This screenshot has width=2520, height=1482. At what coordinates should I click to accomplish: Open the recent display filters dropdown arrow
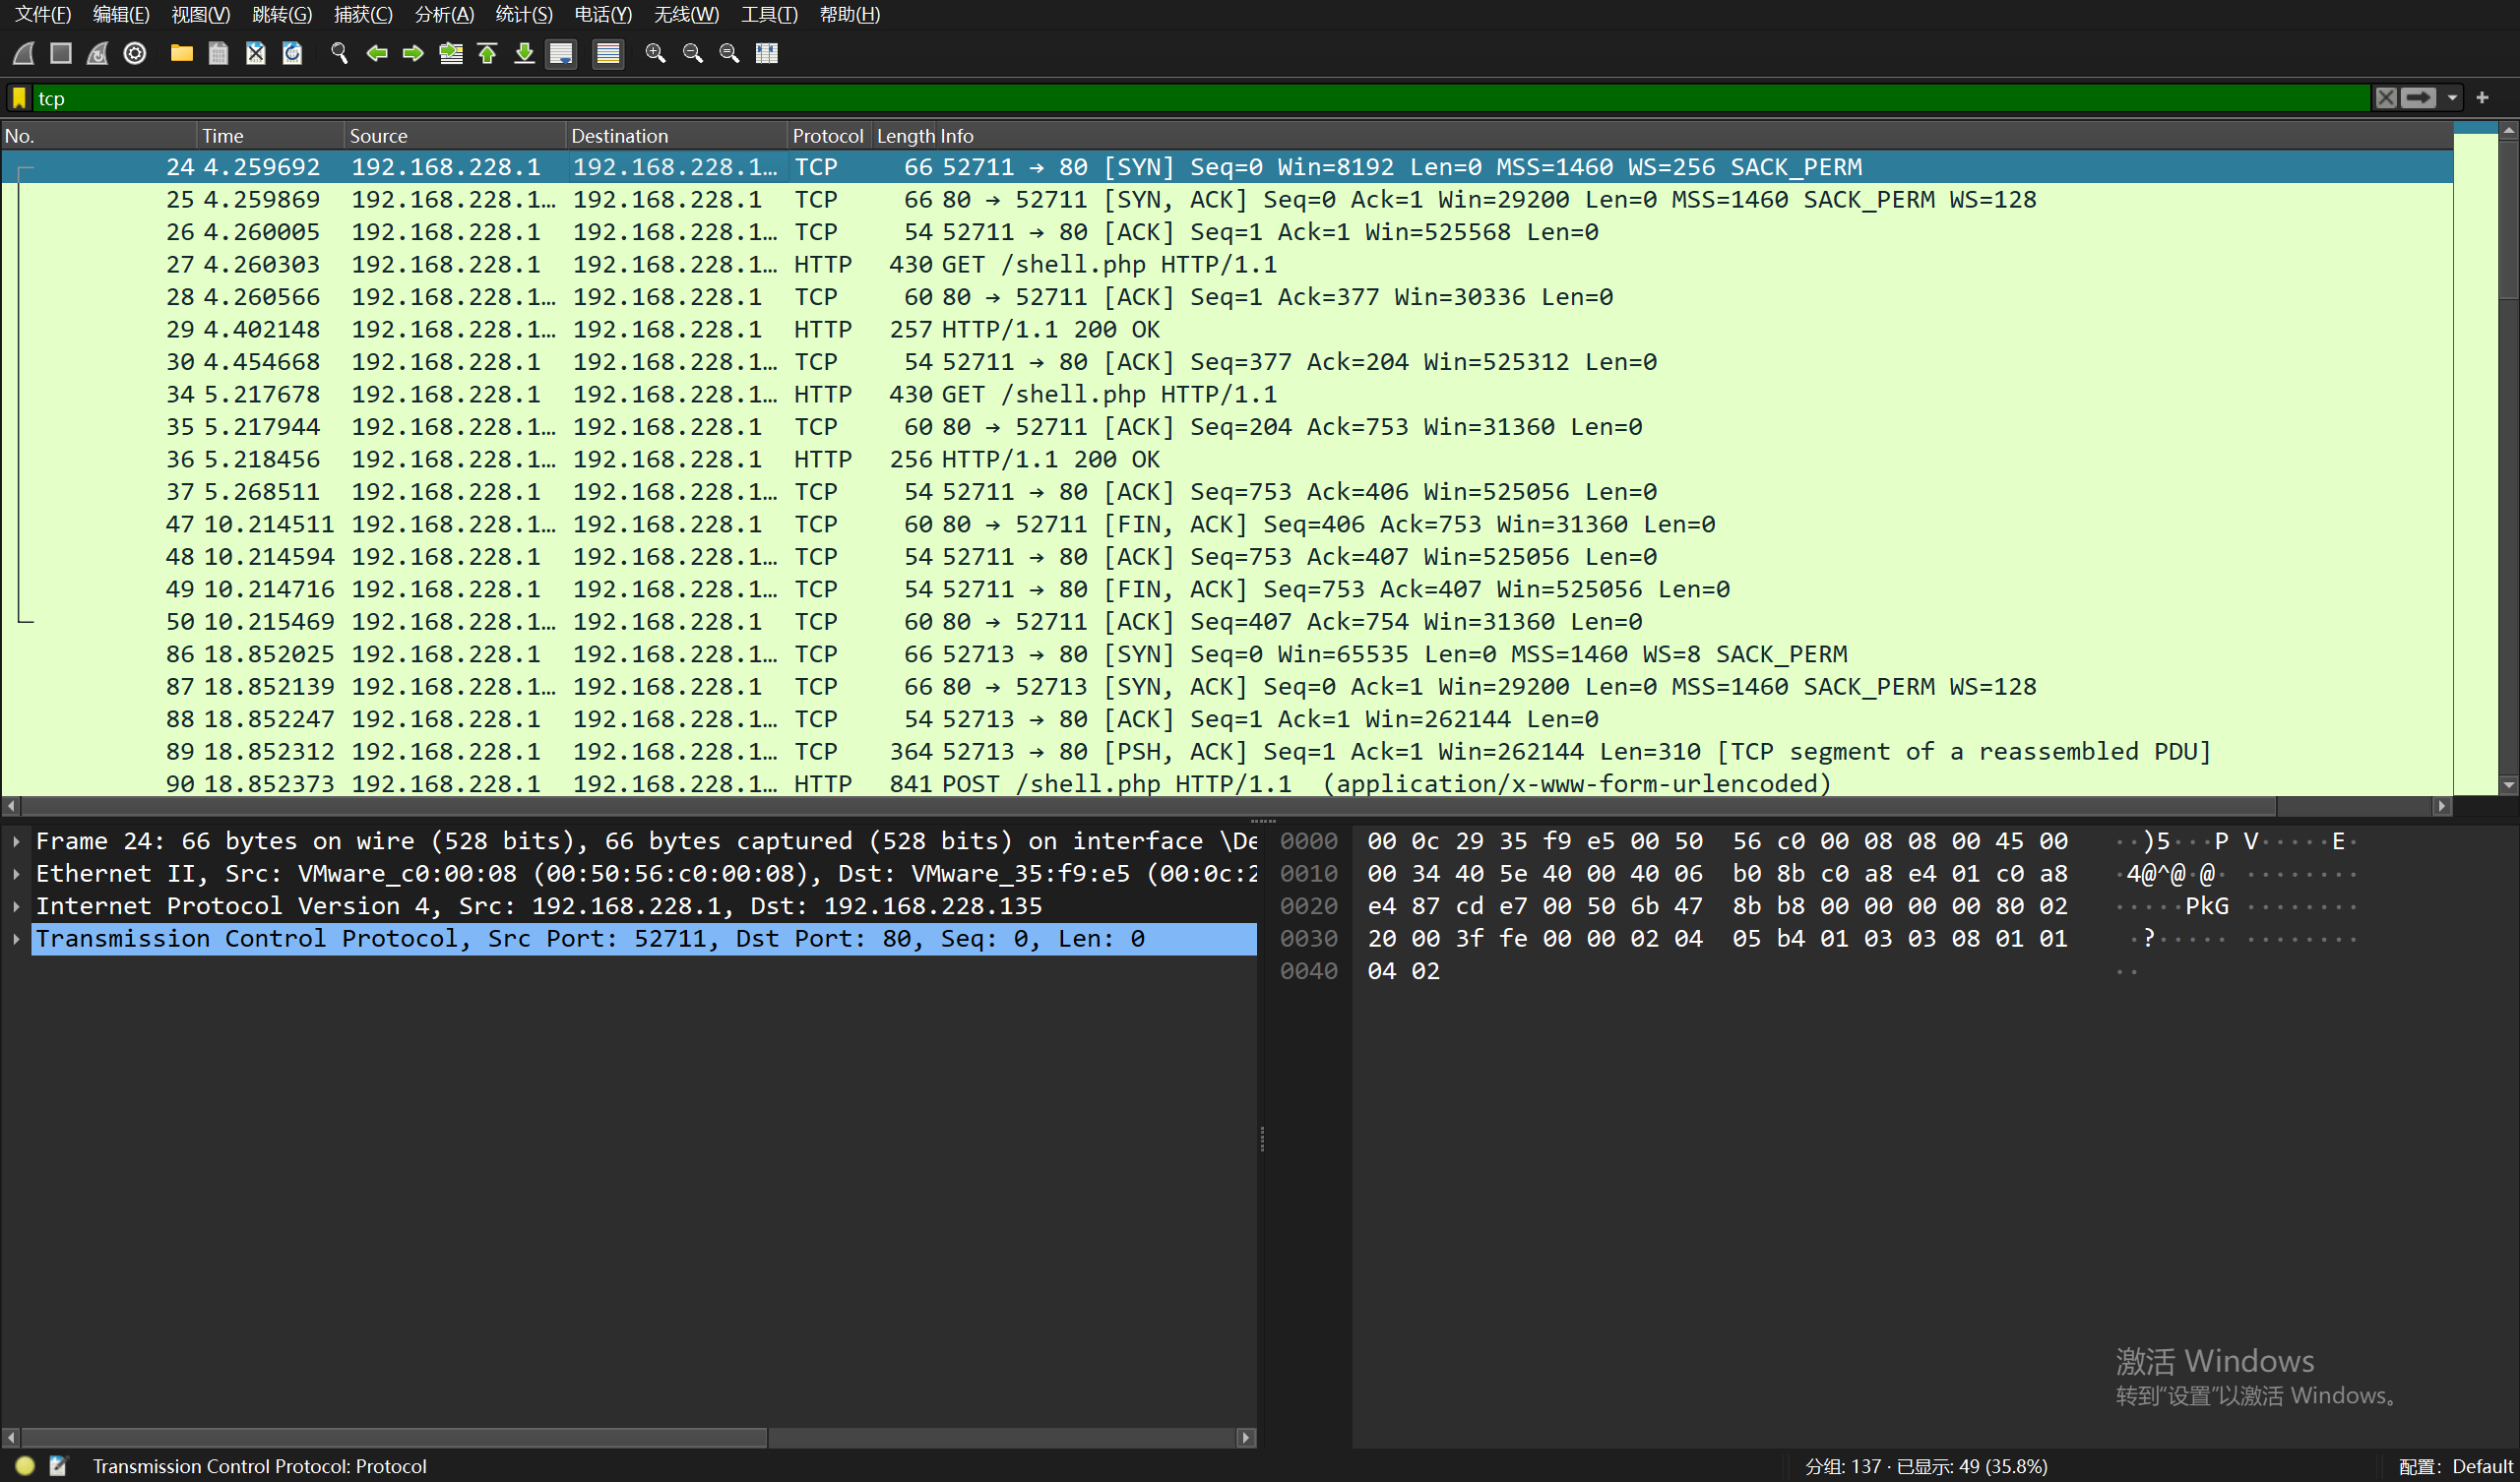point(2452,98)
